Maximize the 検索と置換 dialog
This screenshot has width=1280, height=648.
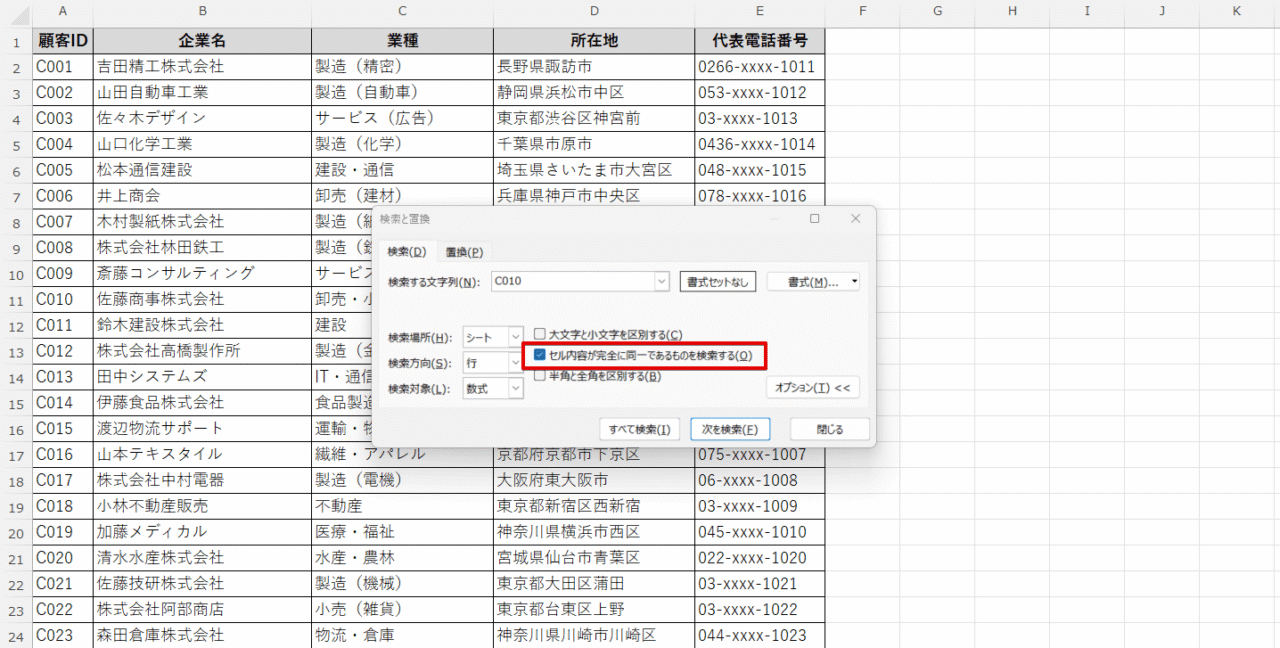click(x=814, y=219)
